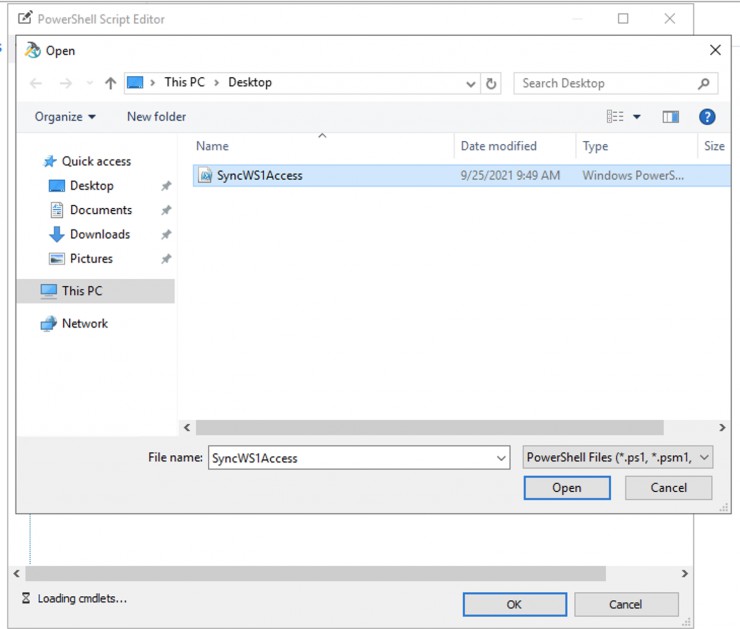Select the SyncWS1Access script file
The width and height of the screenshot is (740, 629).
point(259,175)
